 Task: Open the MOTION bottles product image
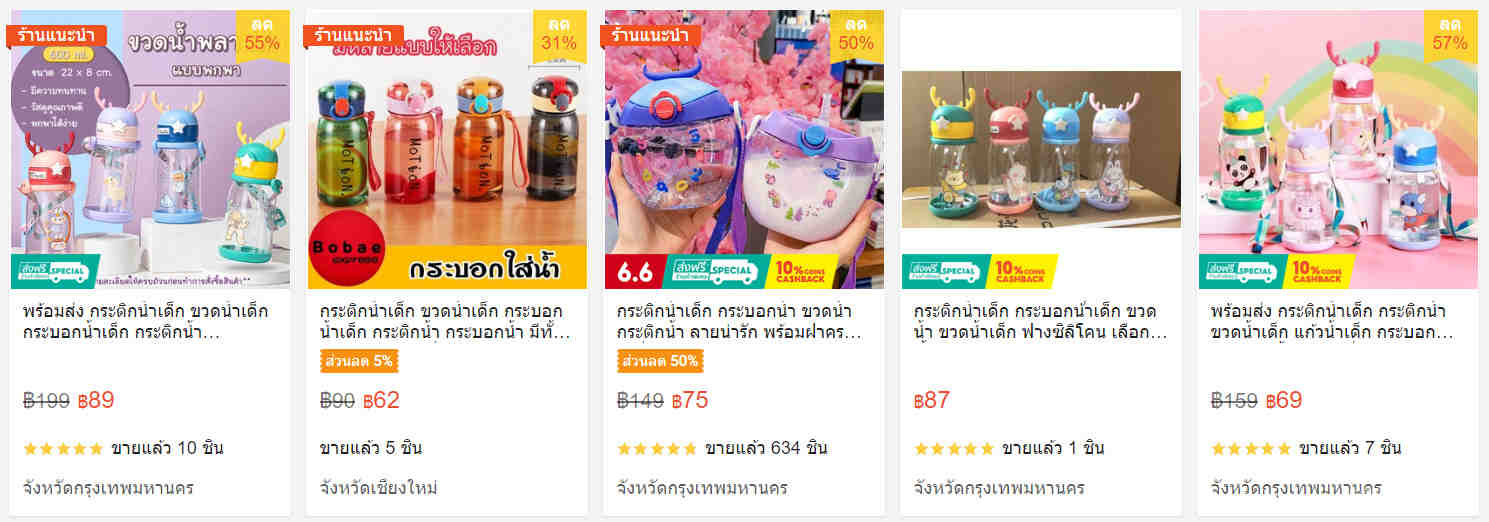pyautogui.click(x=447, y=149)
